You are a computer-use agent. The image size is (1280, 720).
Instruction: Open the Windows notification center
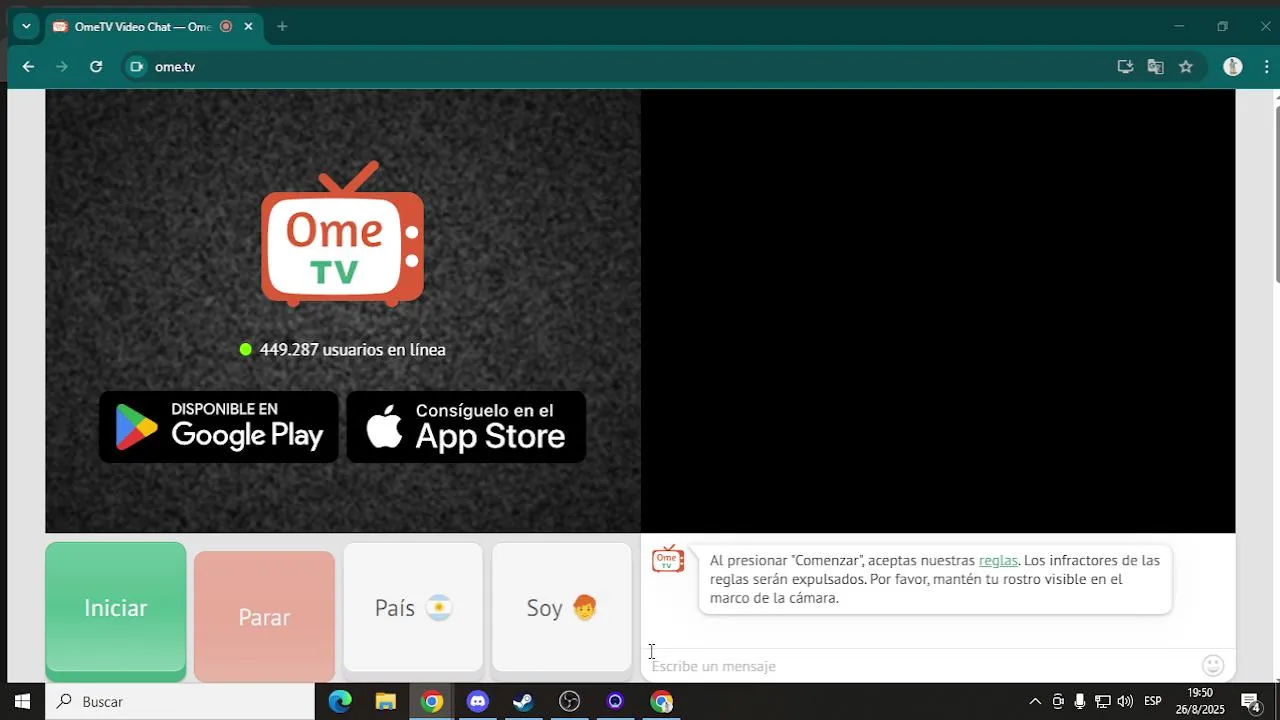pyautogui.click(x=1250, y=702)
